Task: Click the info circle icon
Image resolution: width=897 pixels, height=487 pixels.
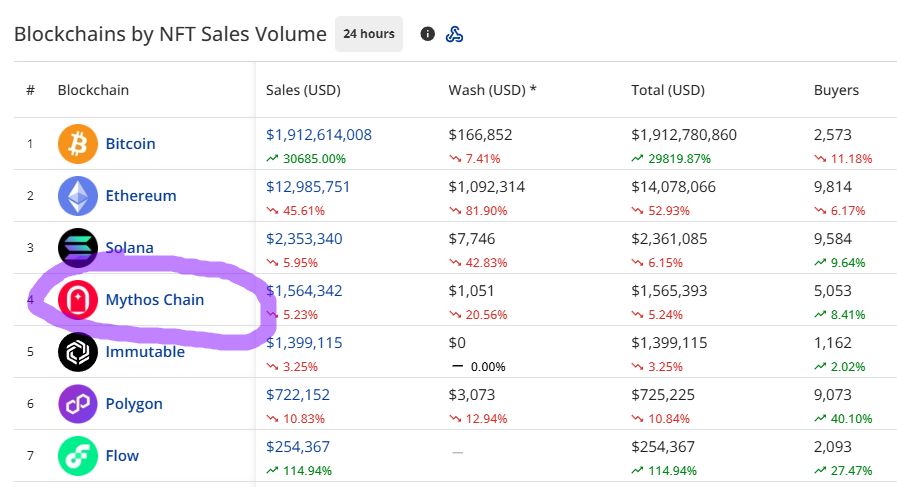Action: point(428,34)
